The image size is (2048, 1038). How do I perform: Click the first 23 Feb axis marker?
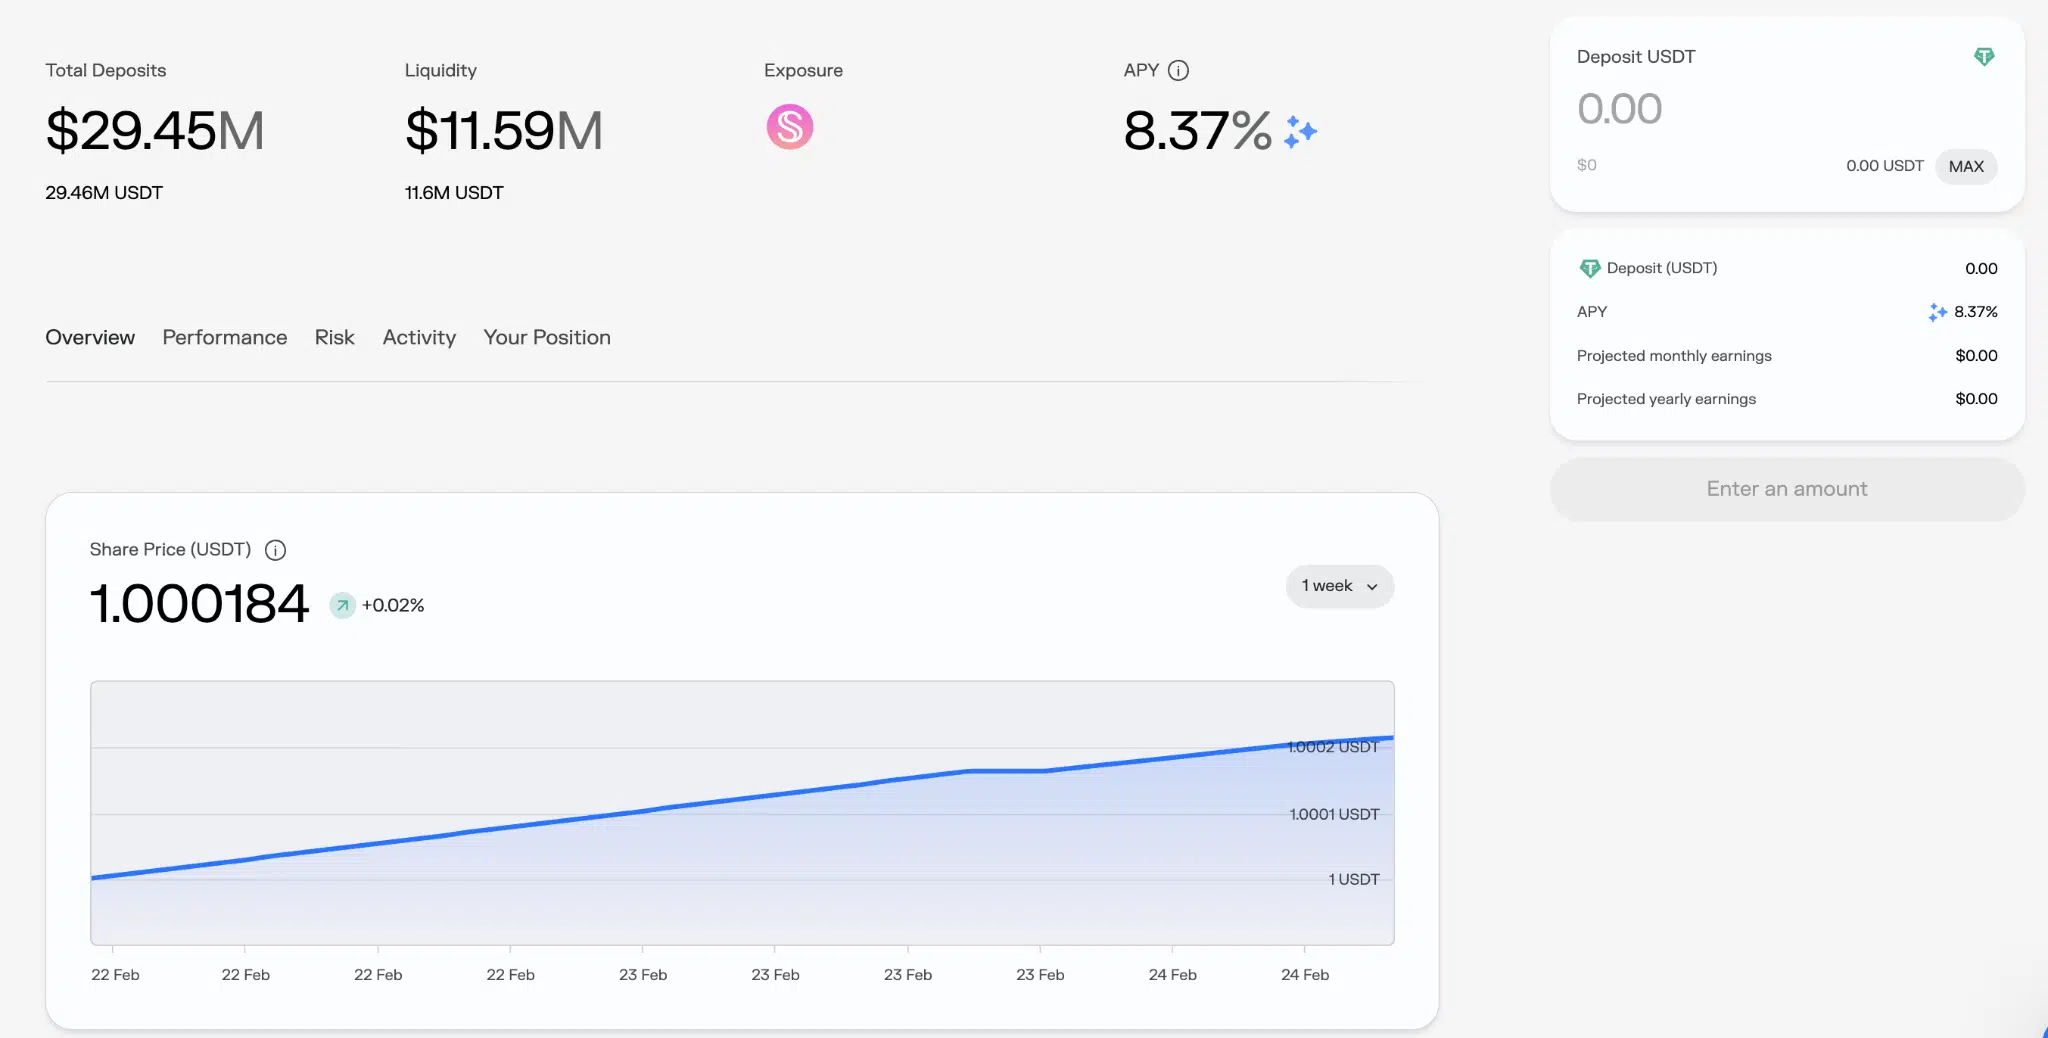click(642, 974)
